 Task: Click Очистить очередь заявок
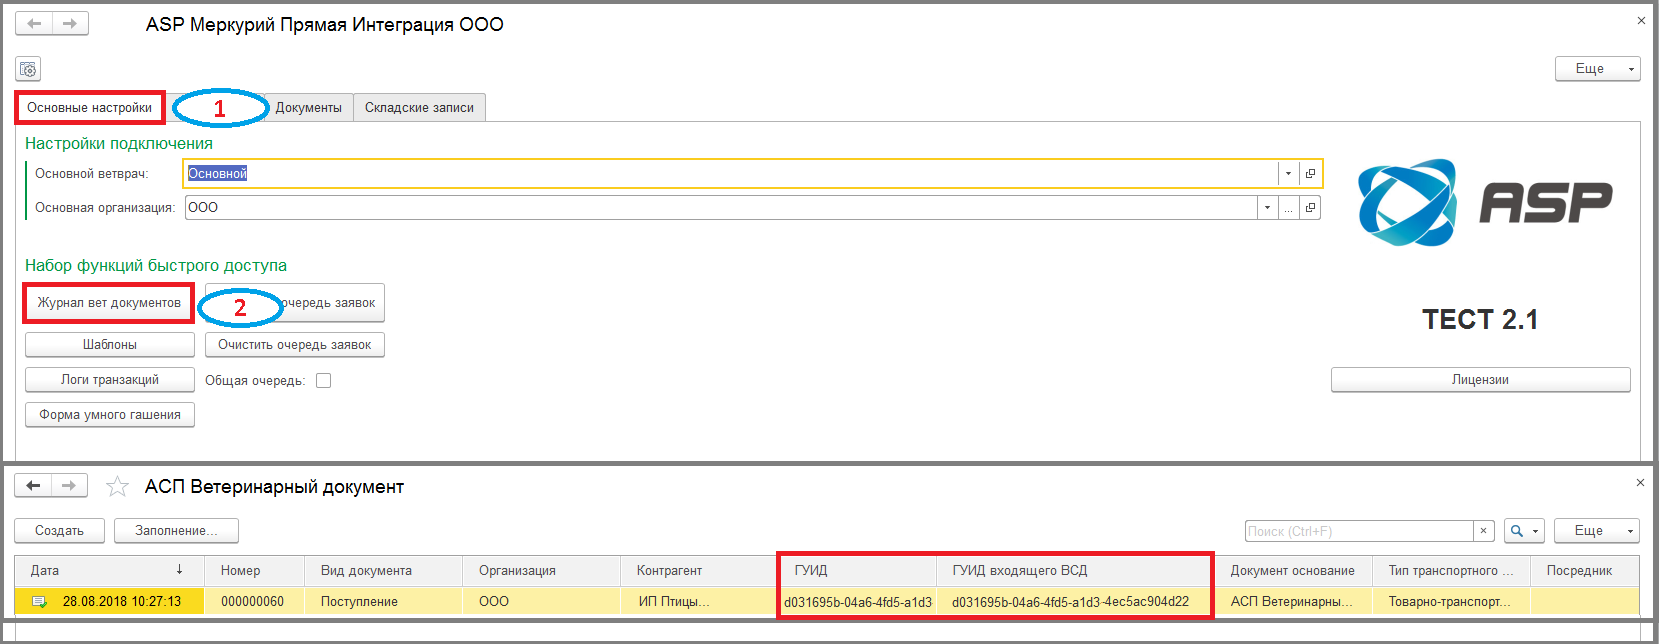click(x=295, y=344)
